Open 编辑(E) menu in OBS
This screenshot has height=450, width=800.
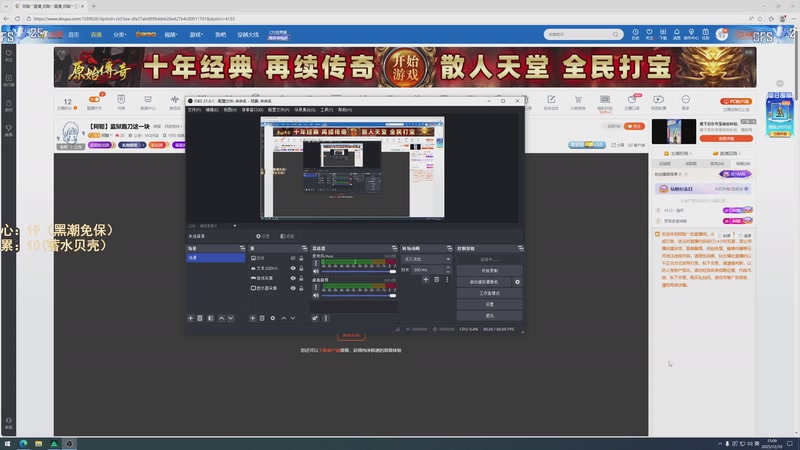pyautogui.click(x=212, y=110)
